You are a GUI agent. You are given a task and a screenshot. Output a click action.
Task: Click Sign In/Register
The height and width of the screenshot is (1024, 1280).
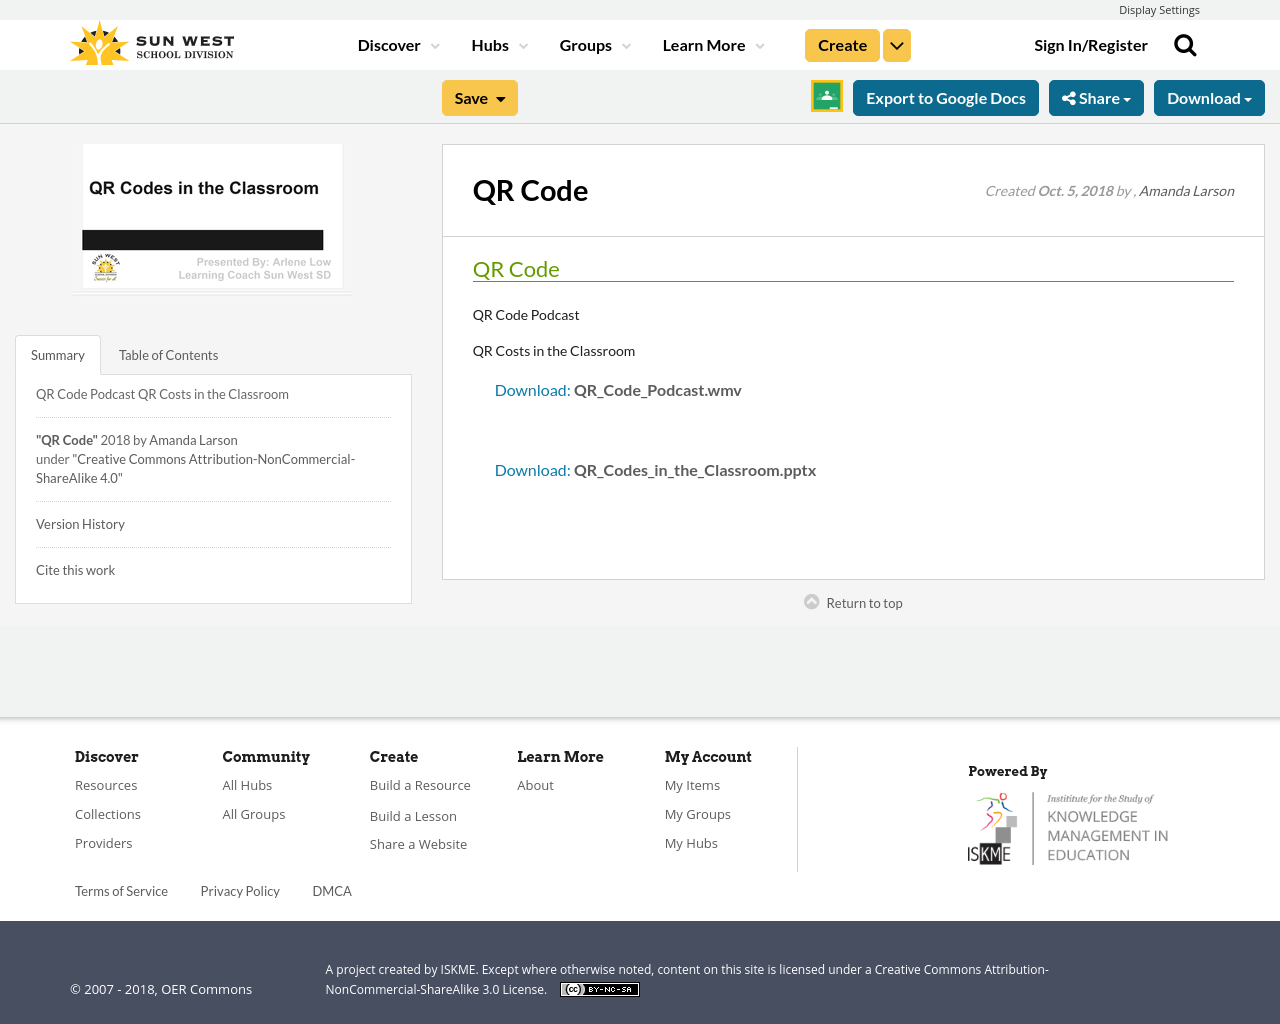tap(1091, 44)
